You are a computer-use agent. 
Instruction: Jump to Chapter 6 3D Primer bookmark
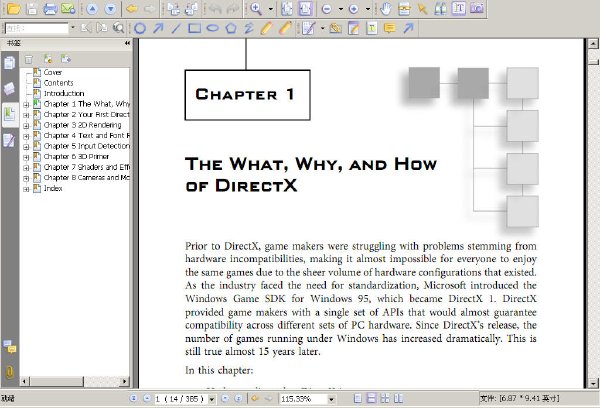76,157
